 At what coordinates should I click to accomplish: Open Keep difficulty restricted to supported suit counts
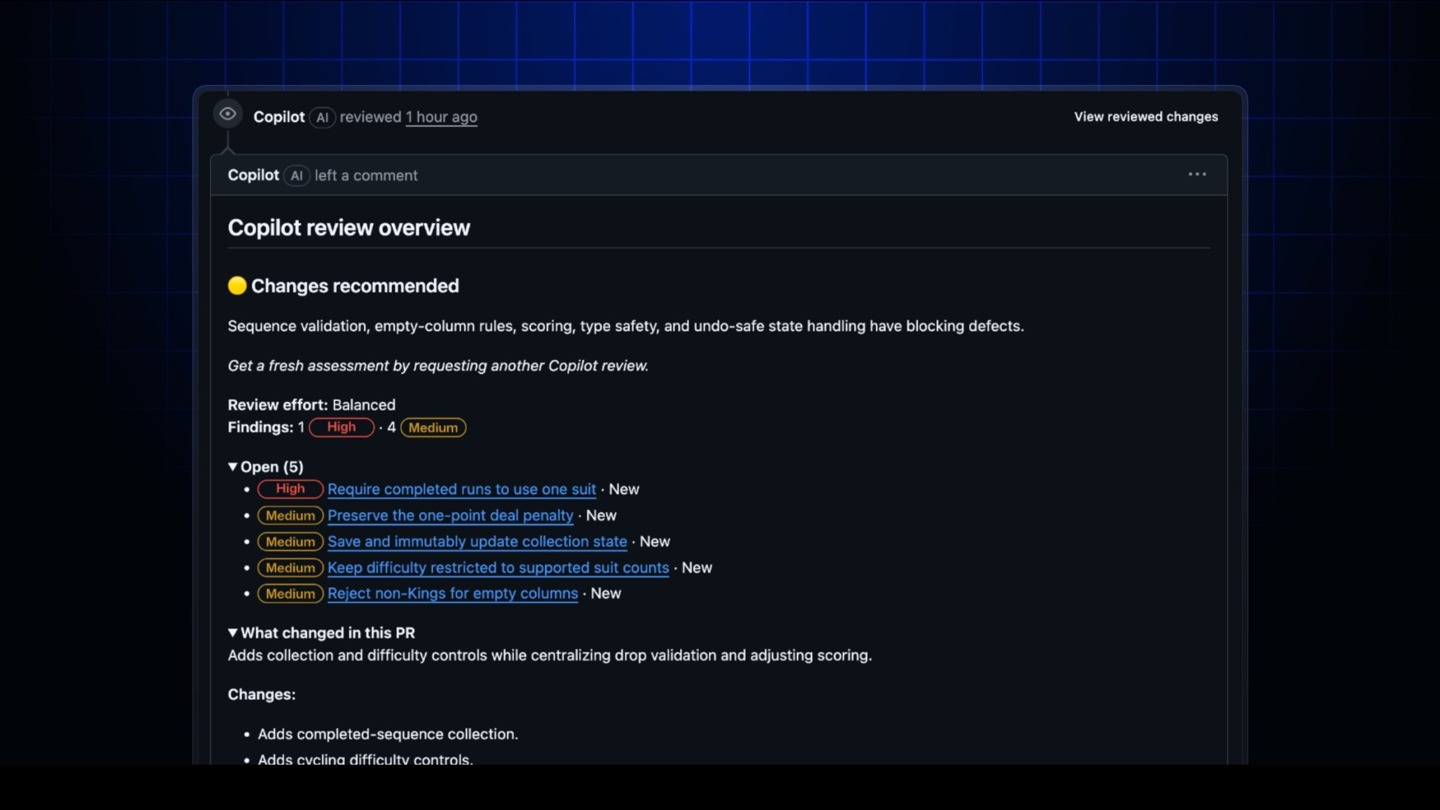(499, 567)
